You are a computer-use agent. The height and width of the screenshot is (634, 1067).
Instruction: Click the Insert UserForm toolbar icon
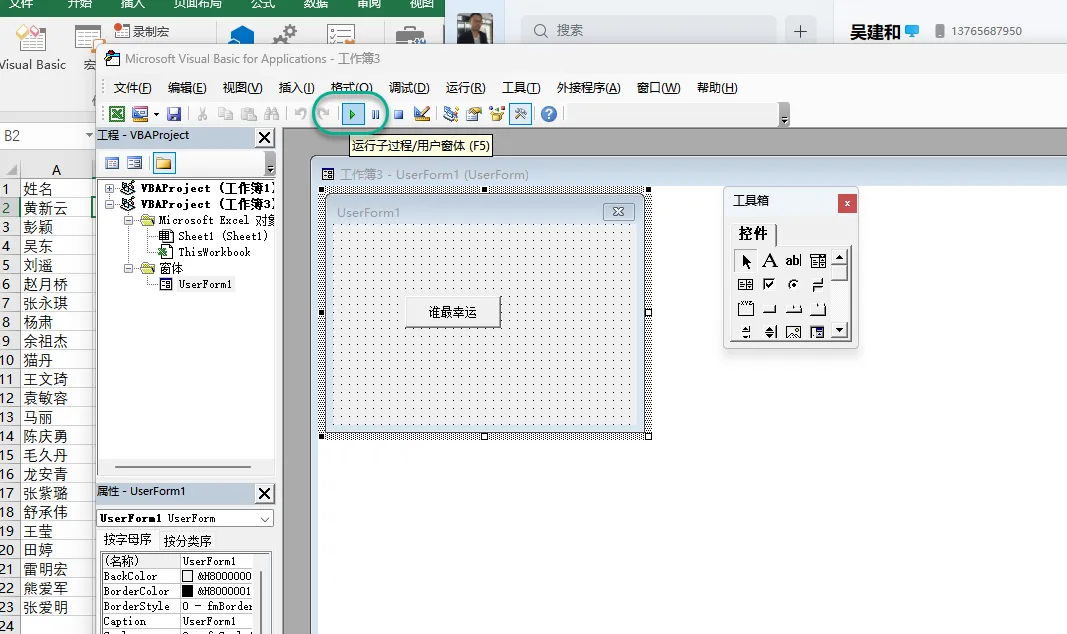pyautogui.click(x=139, y=114)
